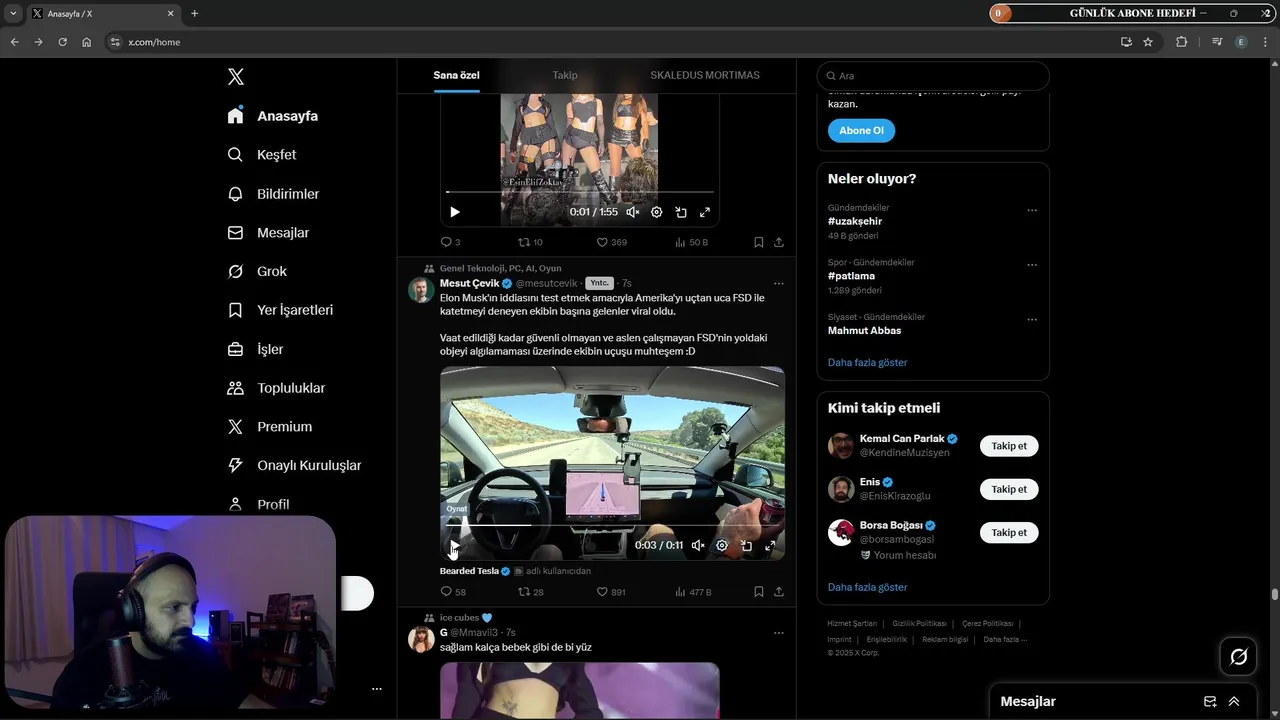
Task: Switch to Sana özel tab
Action: tap(456, 75)
